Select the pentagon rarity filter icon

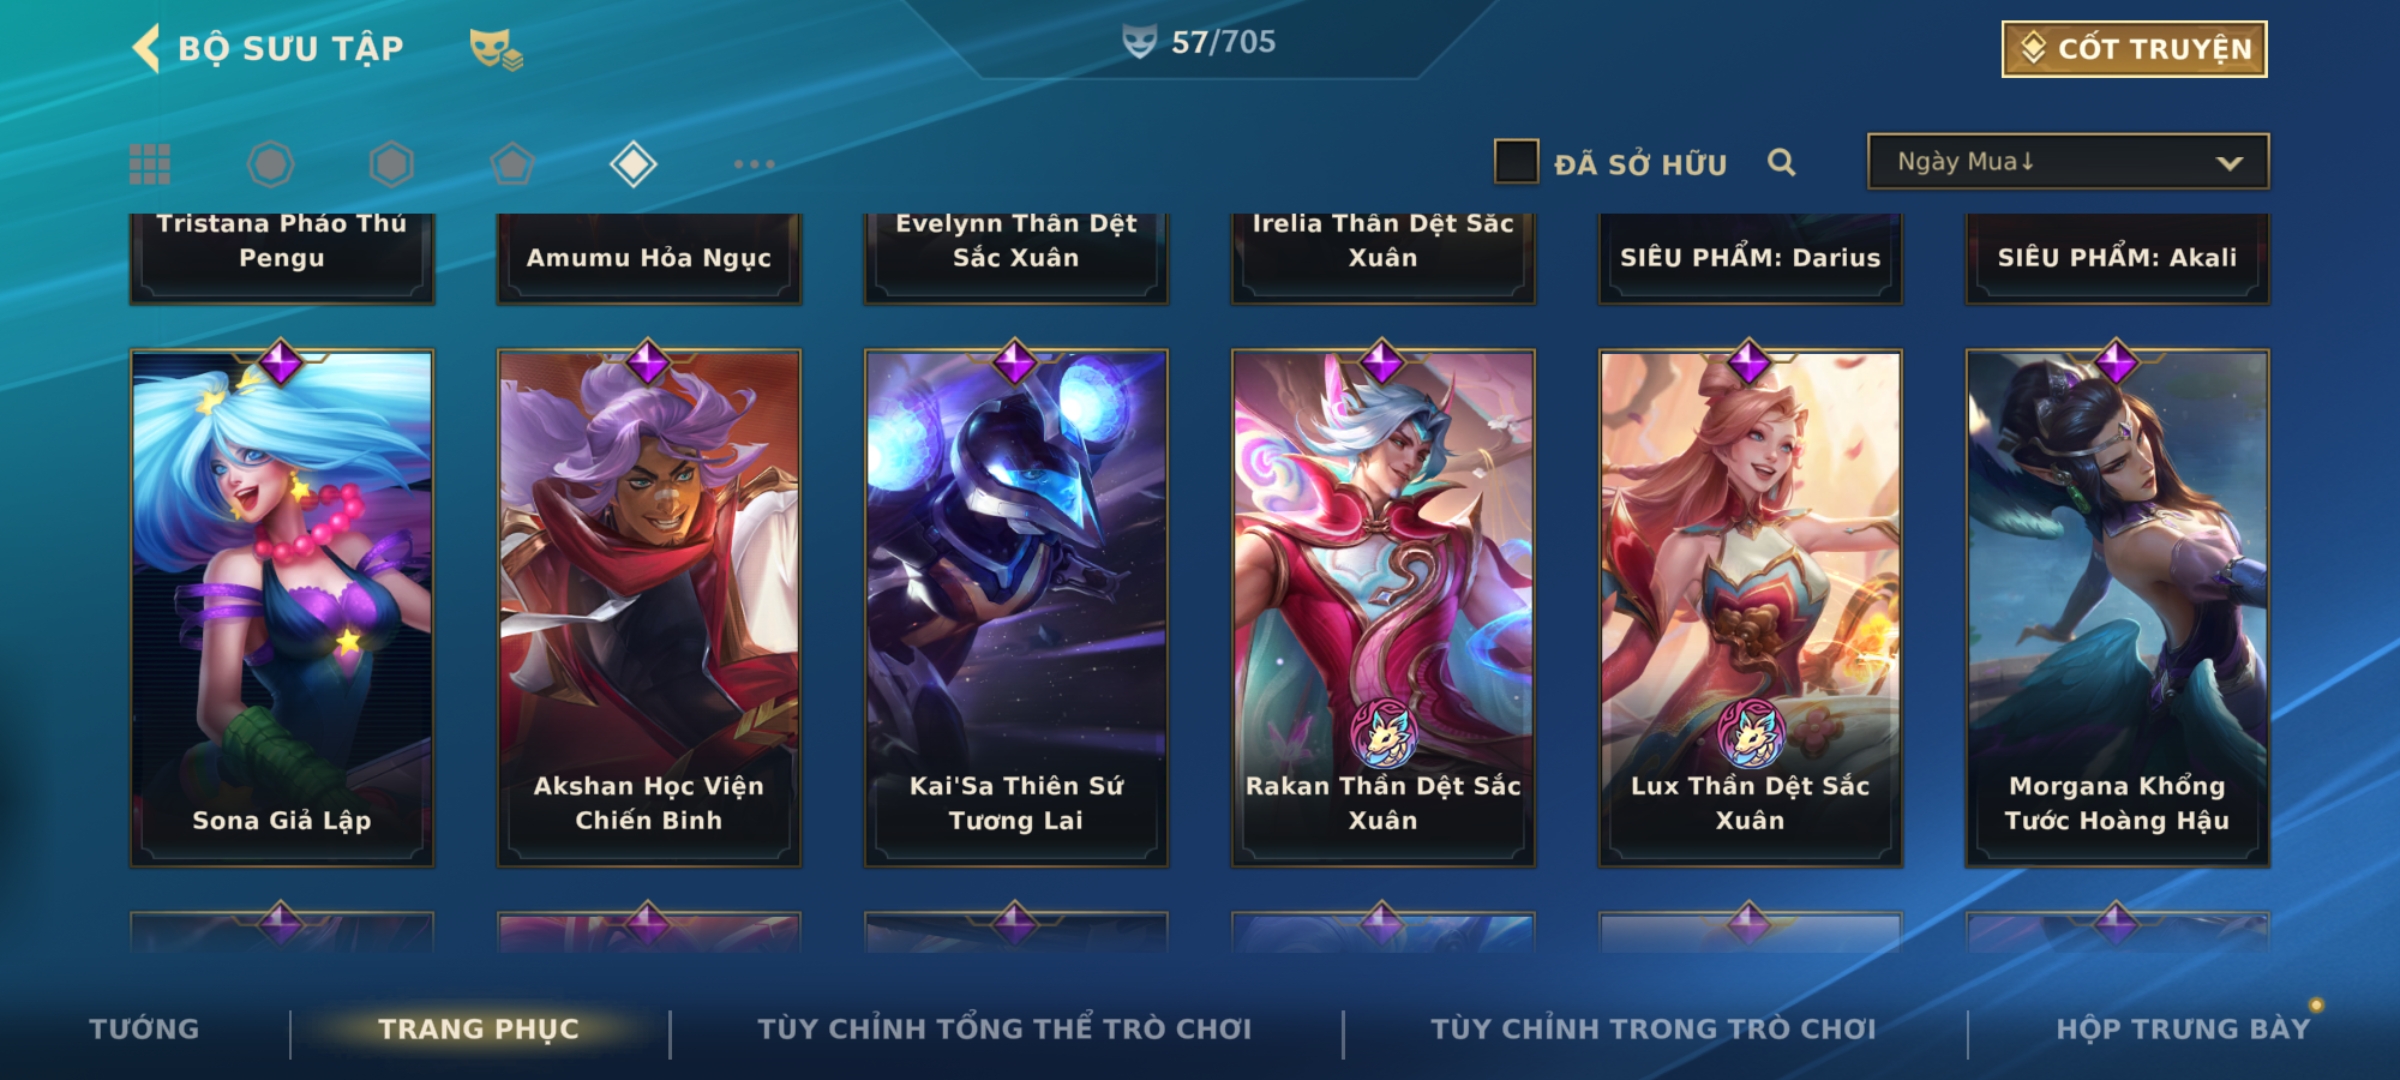[x=512, y=164]
